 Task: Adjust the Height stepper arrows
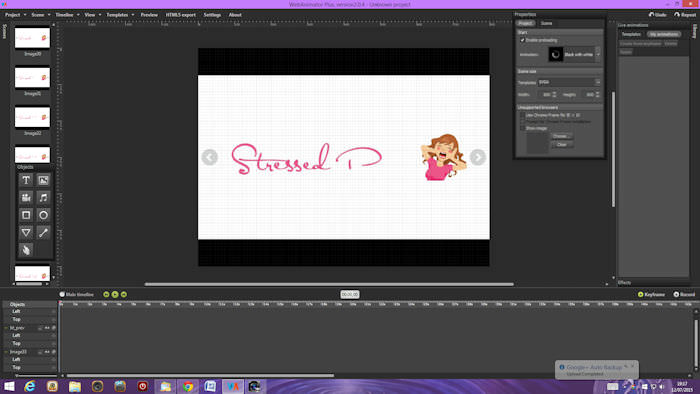pyautogui.click(x=597, y=95)
